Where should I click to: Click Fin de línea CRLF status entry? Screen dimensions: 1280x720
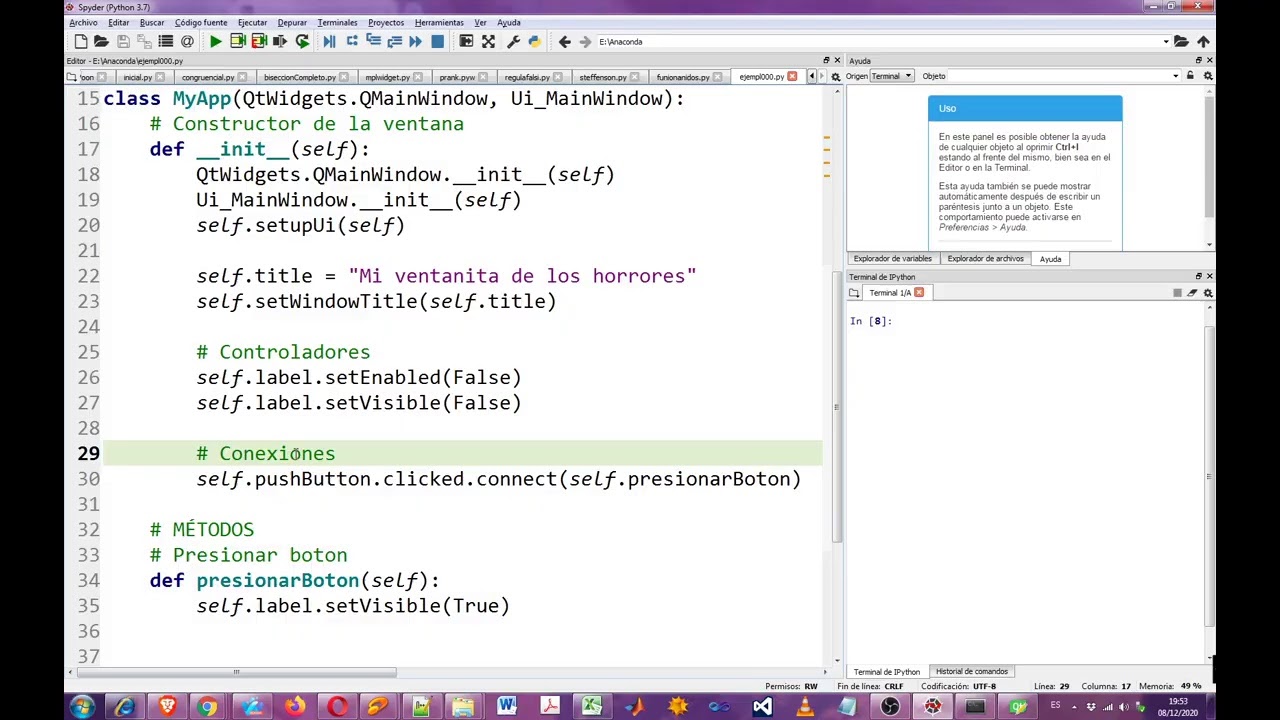coord(870,686)
